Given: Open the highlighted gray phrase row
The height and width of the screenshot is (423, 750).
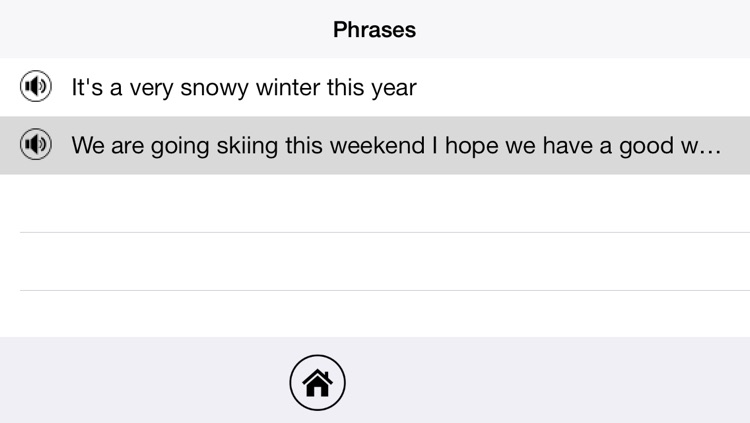Looking at the screenshot, I should click(375, 145).
